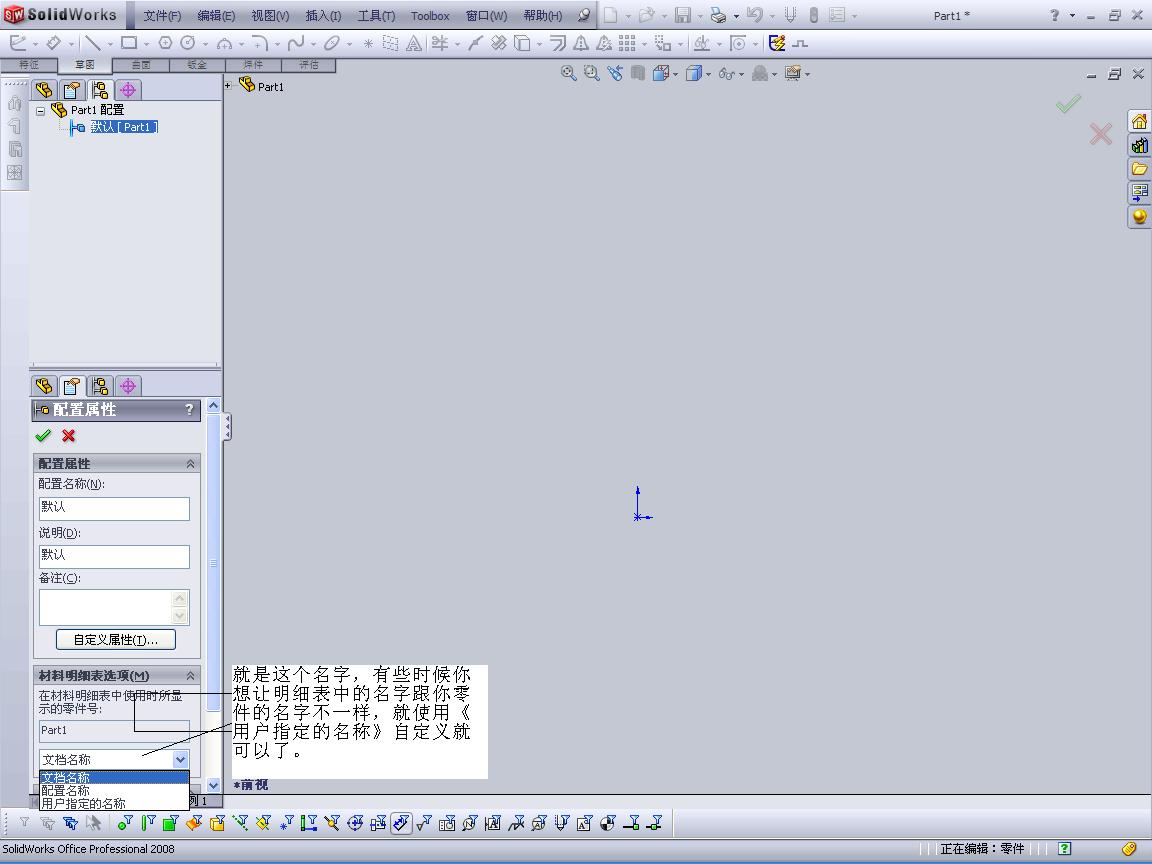Open the Toolbox menu
The width and height of the screenshot is (1152, 864).
click(430, 15)
